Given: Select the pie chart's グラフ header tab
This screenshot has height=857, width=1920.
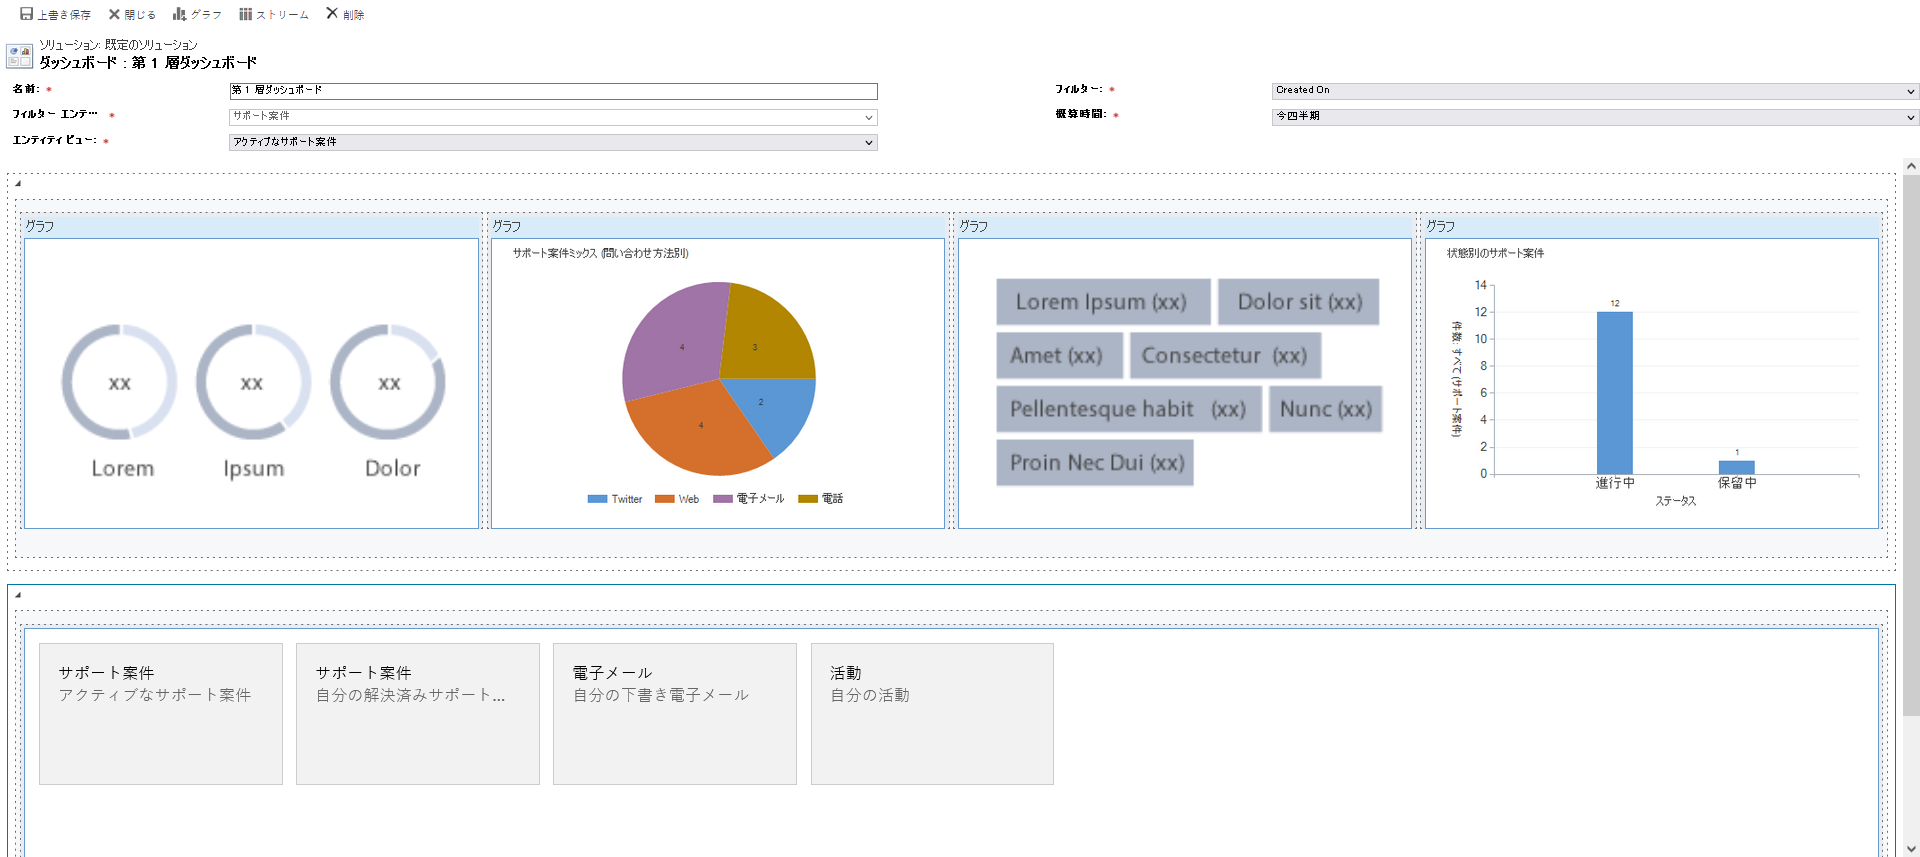Looking at the screenshot, I should tap(507, 227).
